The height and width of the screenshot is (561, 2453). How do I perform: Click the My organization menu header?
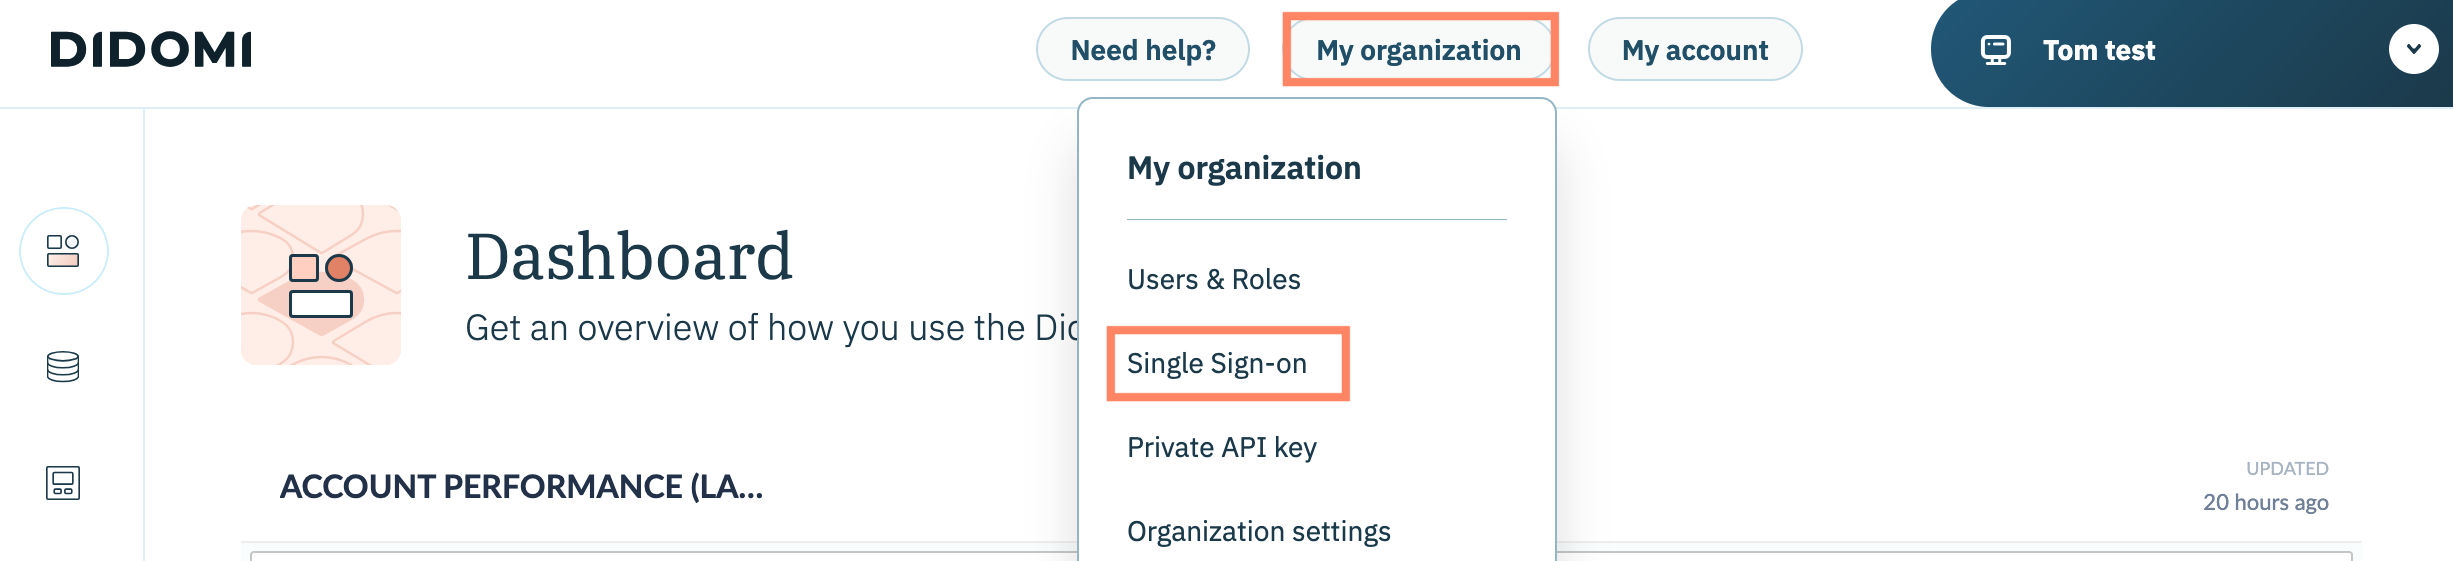pos(1243,168)
